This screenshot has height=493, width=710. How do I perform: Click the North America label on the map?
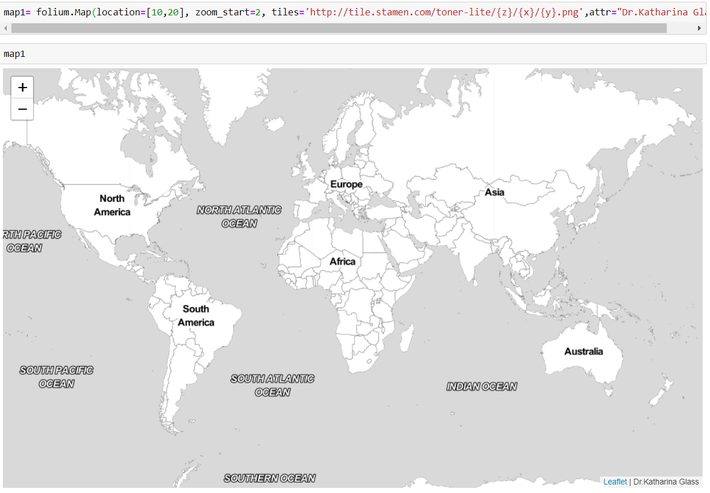pos(112,205)
